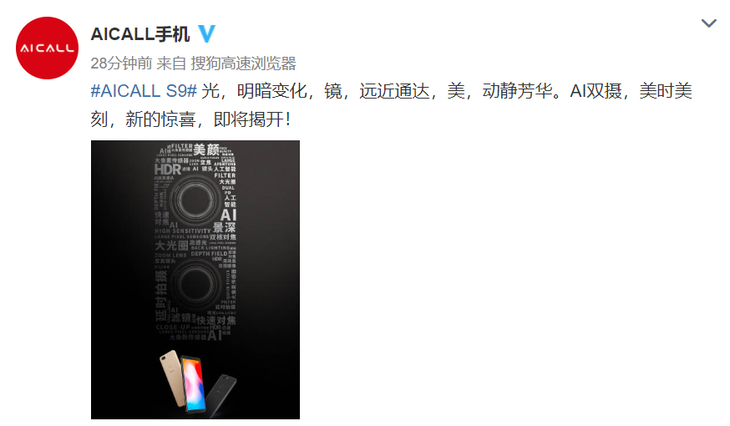Click the post text starting with 光，明暗变化
This screenshot has width=730, height=426.
392,105
